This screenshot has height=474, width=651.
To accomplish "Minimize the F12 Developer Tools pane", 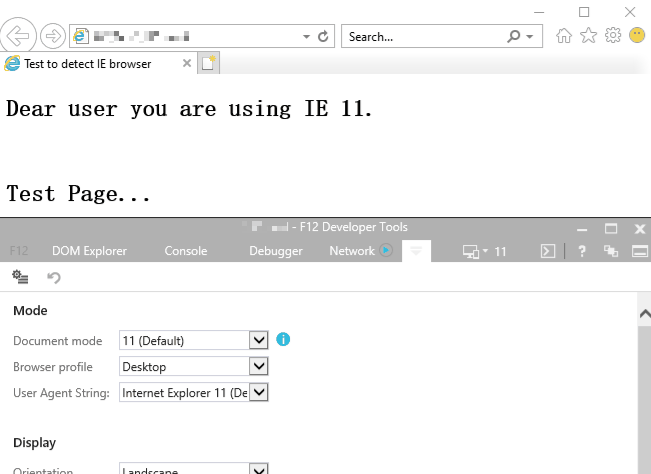I will 582,229.
